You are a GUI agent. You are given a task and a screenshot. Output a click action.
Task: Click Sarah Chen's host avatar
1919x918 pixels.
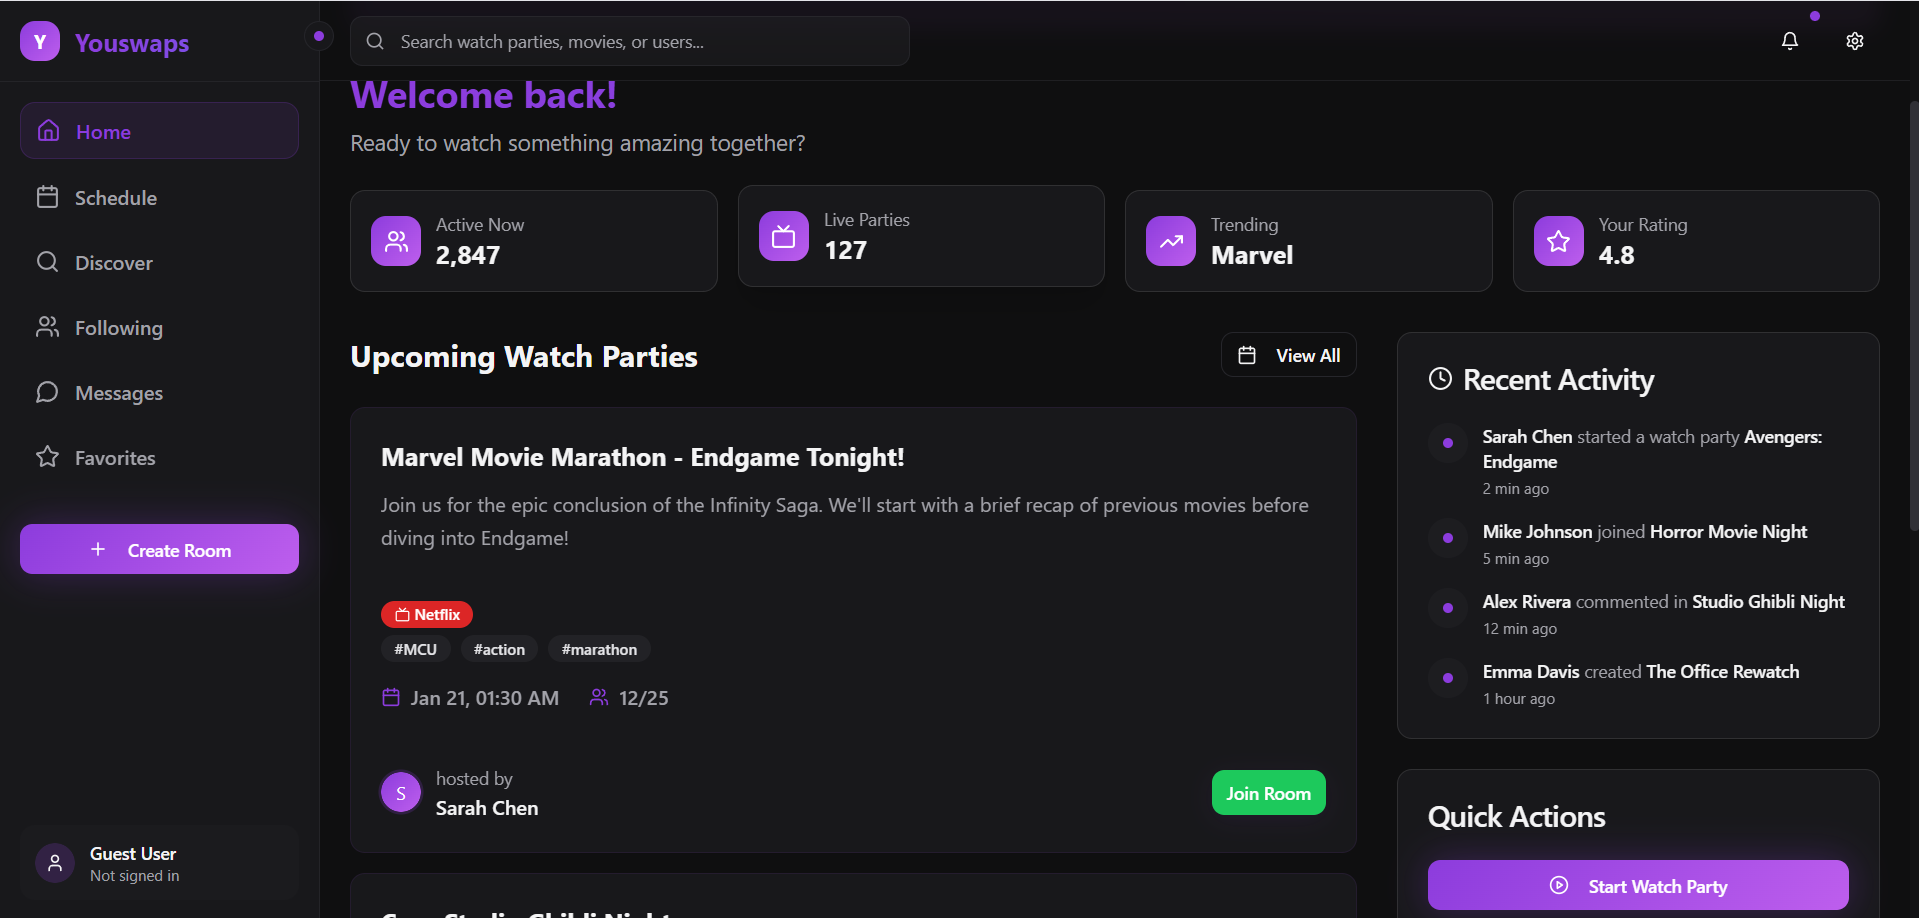coord(401,793)
